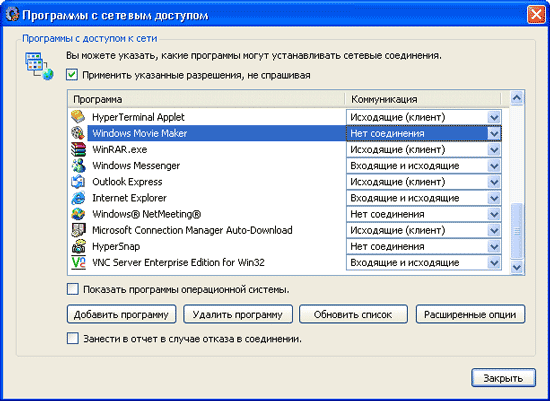Open communication dropdown for Outlook Express
This screenshot has height=401, width=550.
pyautogui.click(x=494, y=182)
